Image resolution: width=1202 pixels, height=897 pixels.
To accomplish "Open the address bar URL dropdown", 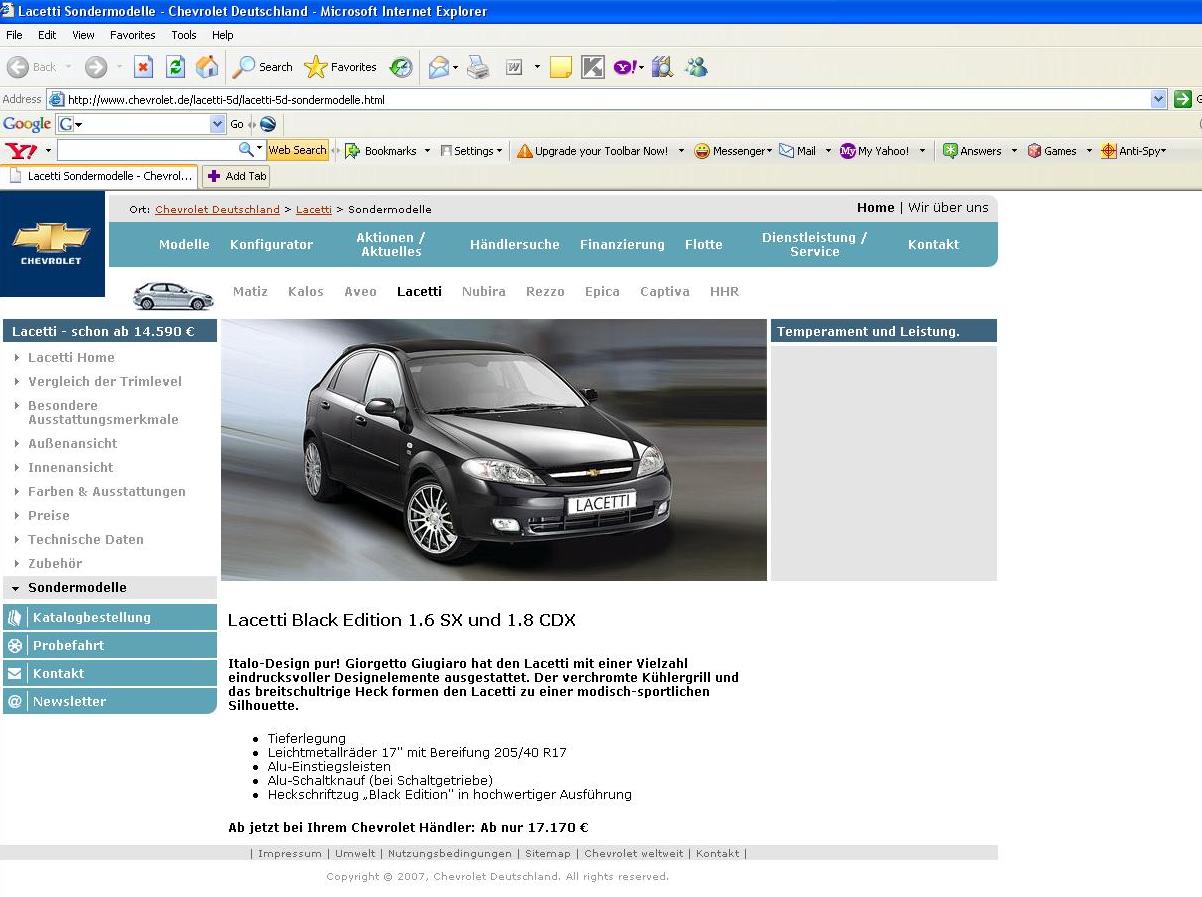I will click(x=1159, y=99).
